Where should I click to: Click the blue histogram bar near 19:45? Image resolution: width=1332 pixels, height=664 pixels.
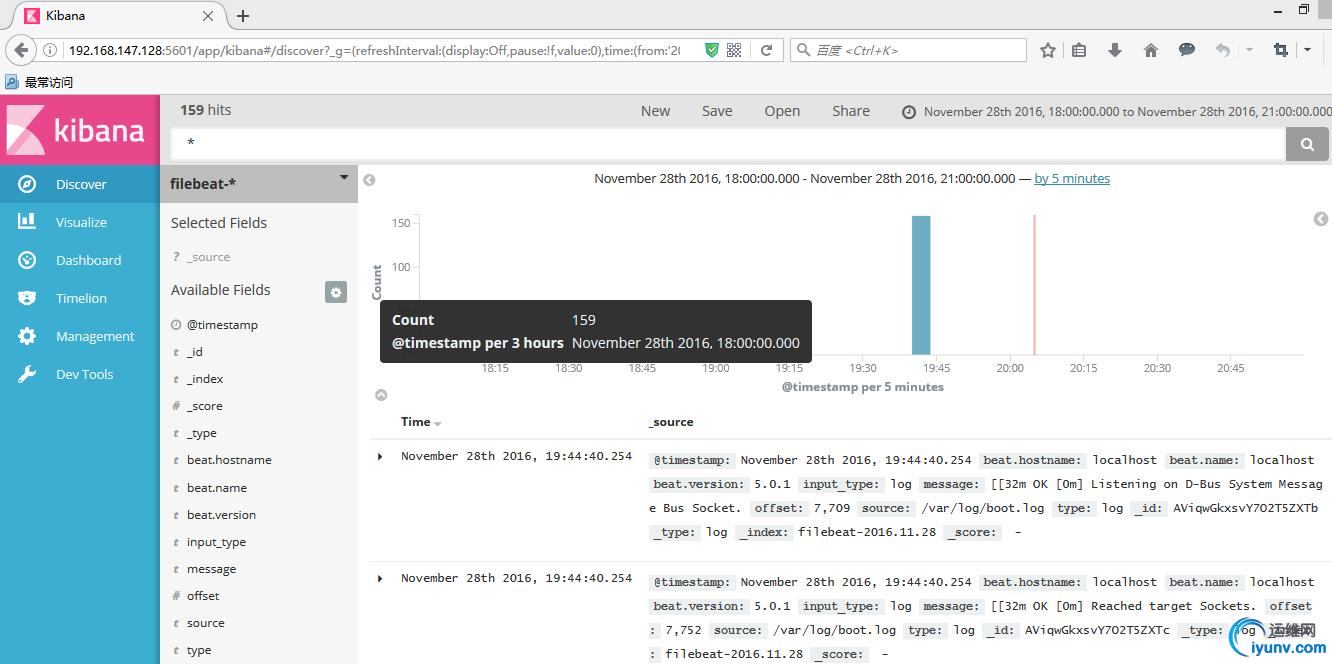point(921,285)
